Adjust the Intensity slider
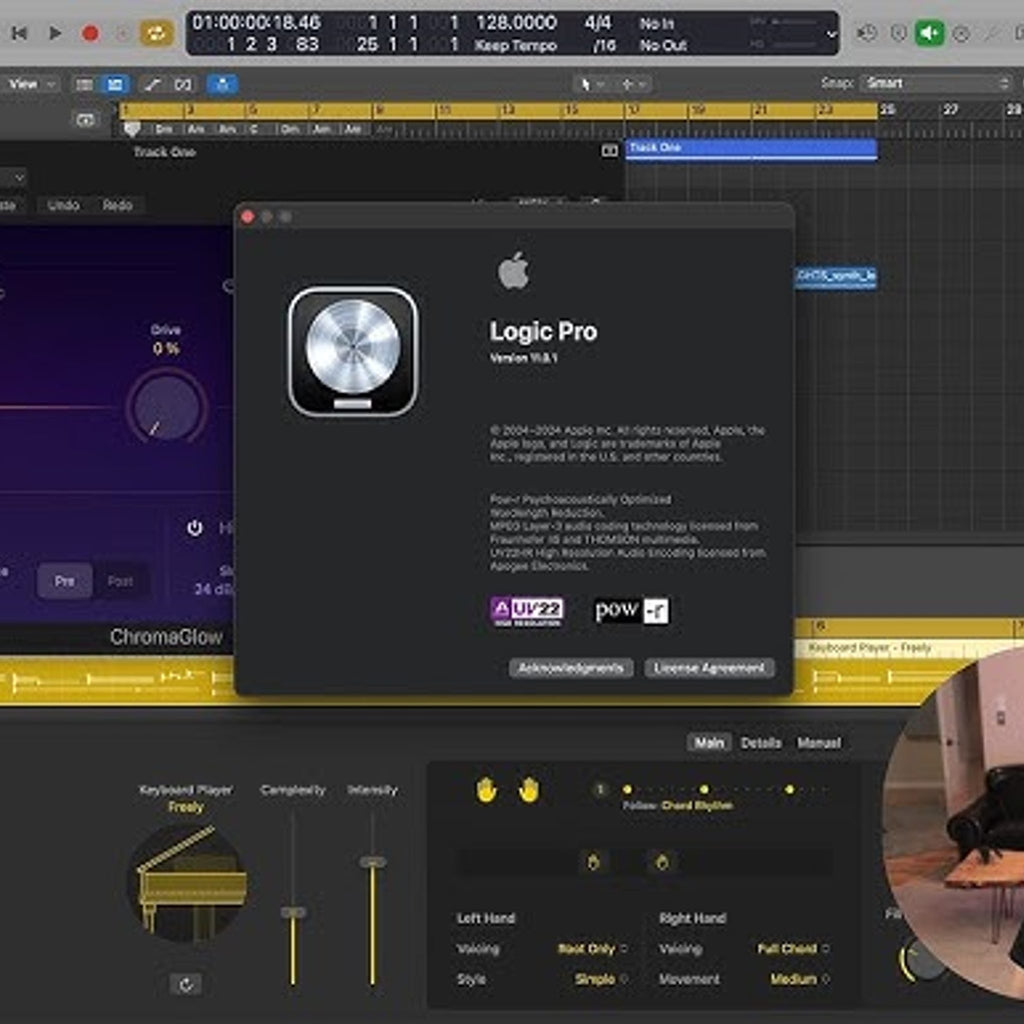This screenshot has width=1024, height=1024. [373, 862]
